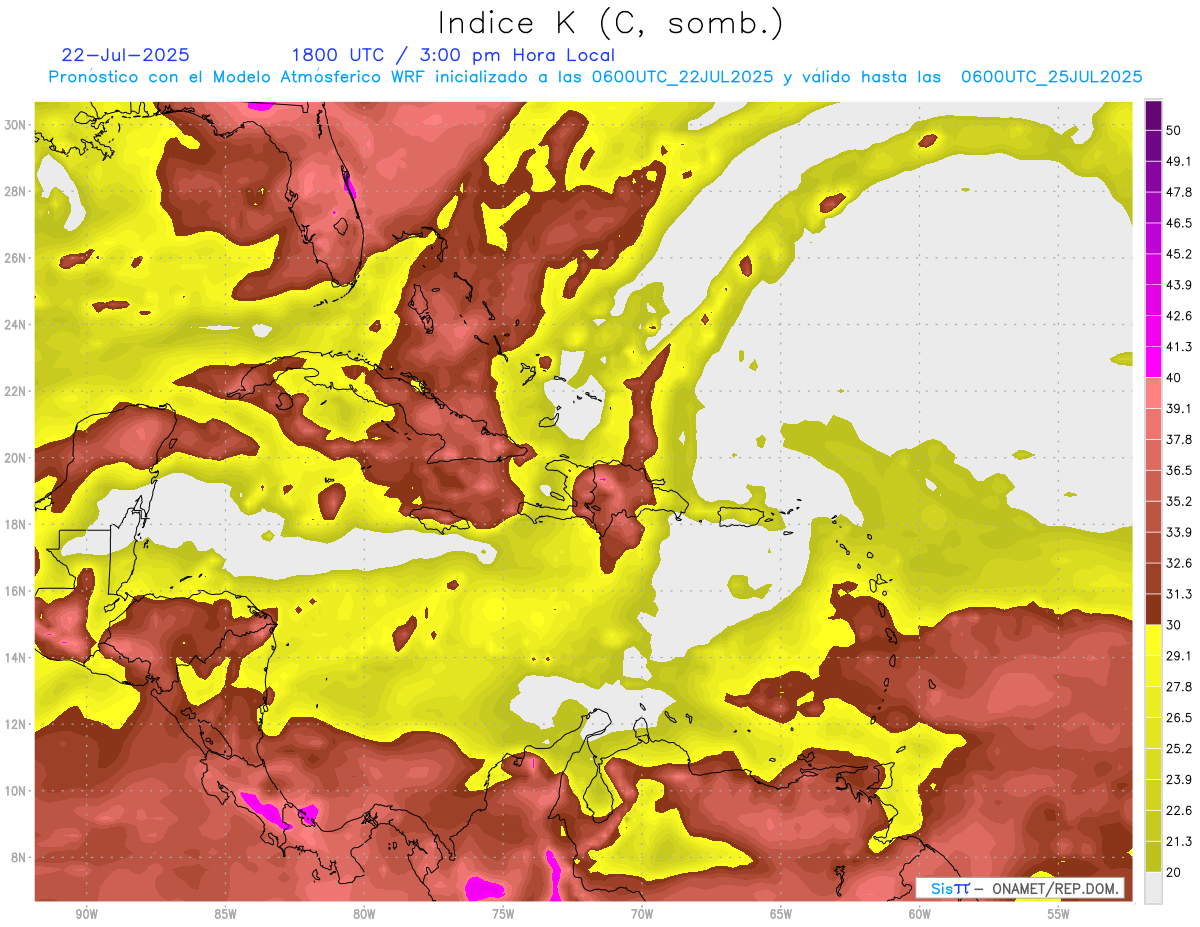Click the "12N" latitude label
The image size is (1200, 927).
coord(16,724)
